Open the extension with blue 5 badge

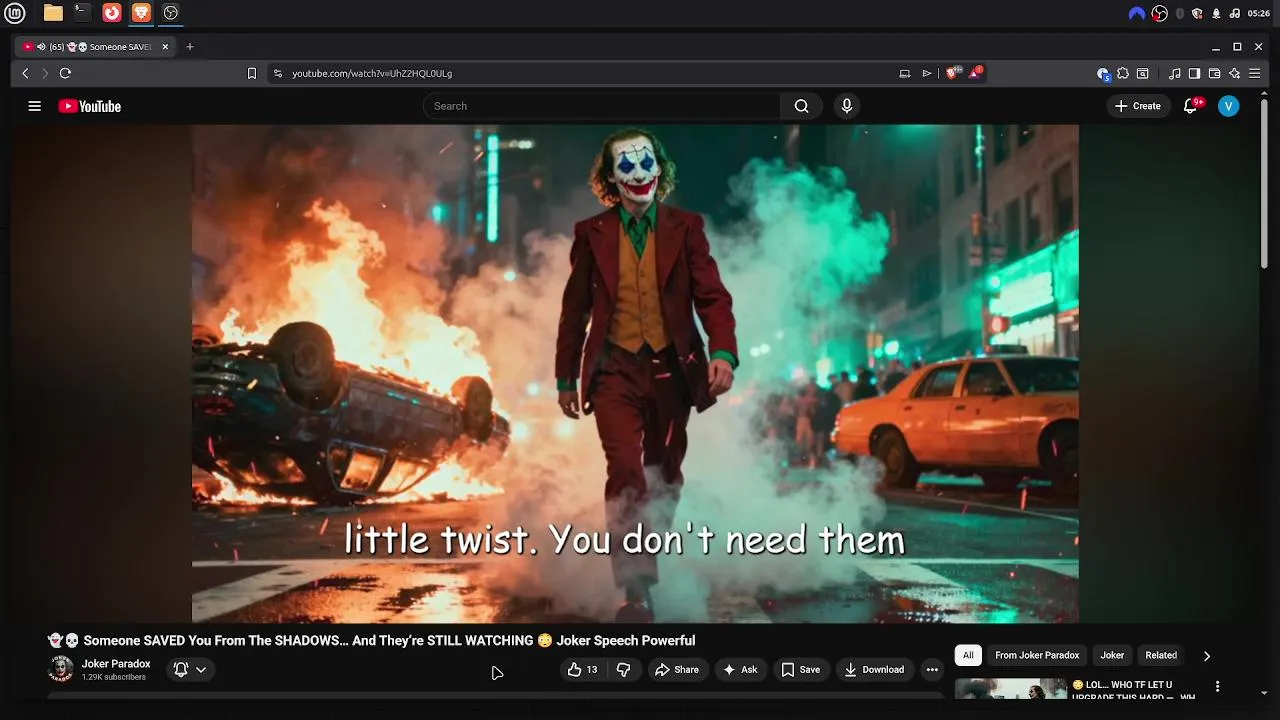(1103, 73)
